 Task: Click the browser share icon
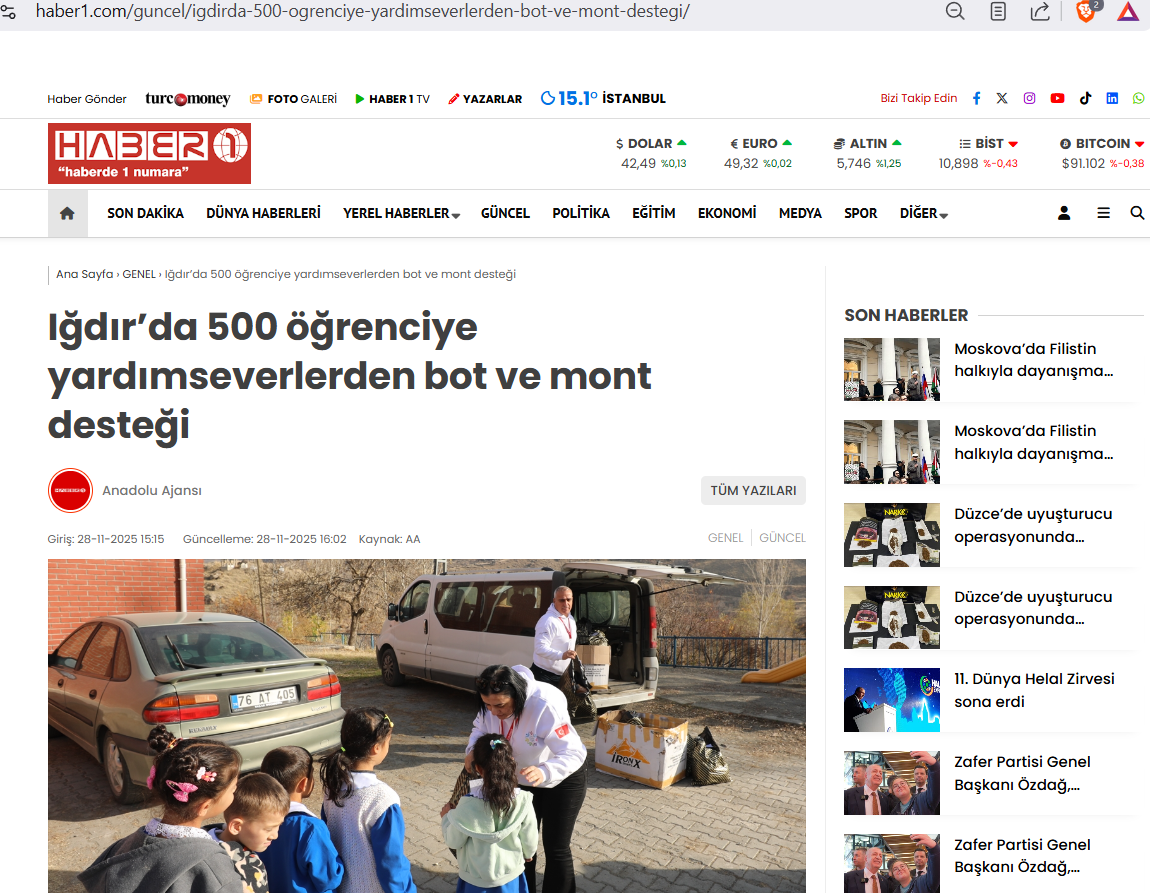[1039, 12]
